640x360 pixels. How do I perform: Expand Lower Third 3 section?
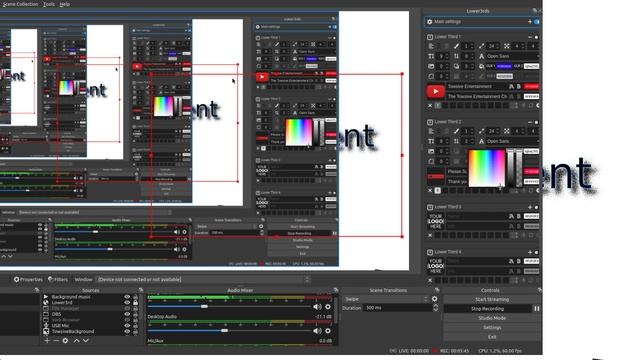[x=530, y=207]
